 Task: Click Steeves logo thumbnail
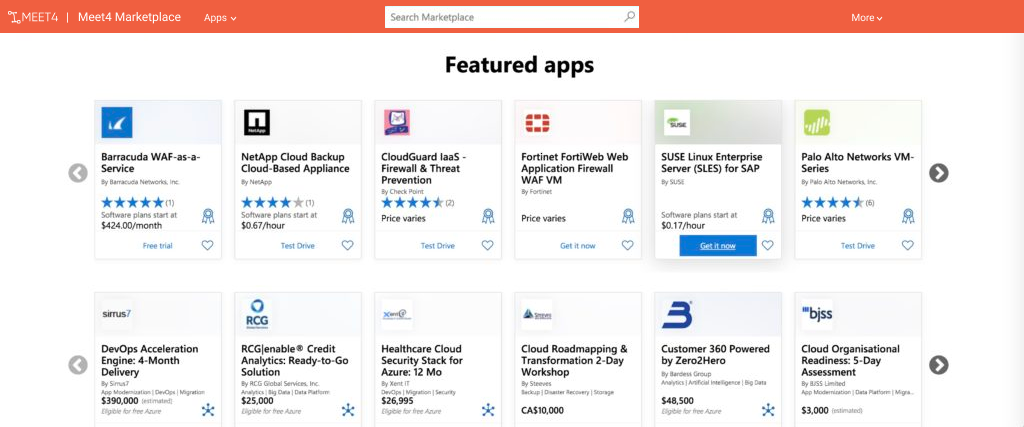click(537, 314)
